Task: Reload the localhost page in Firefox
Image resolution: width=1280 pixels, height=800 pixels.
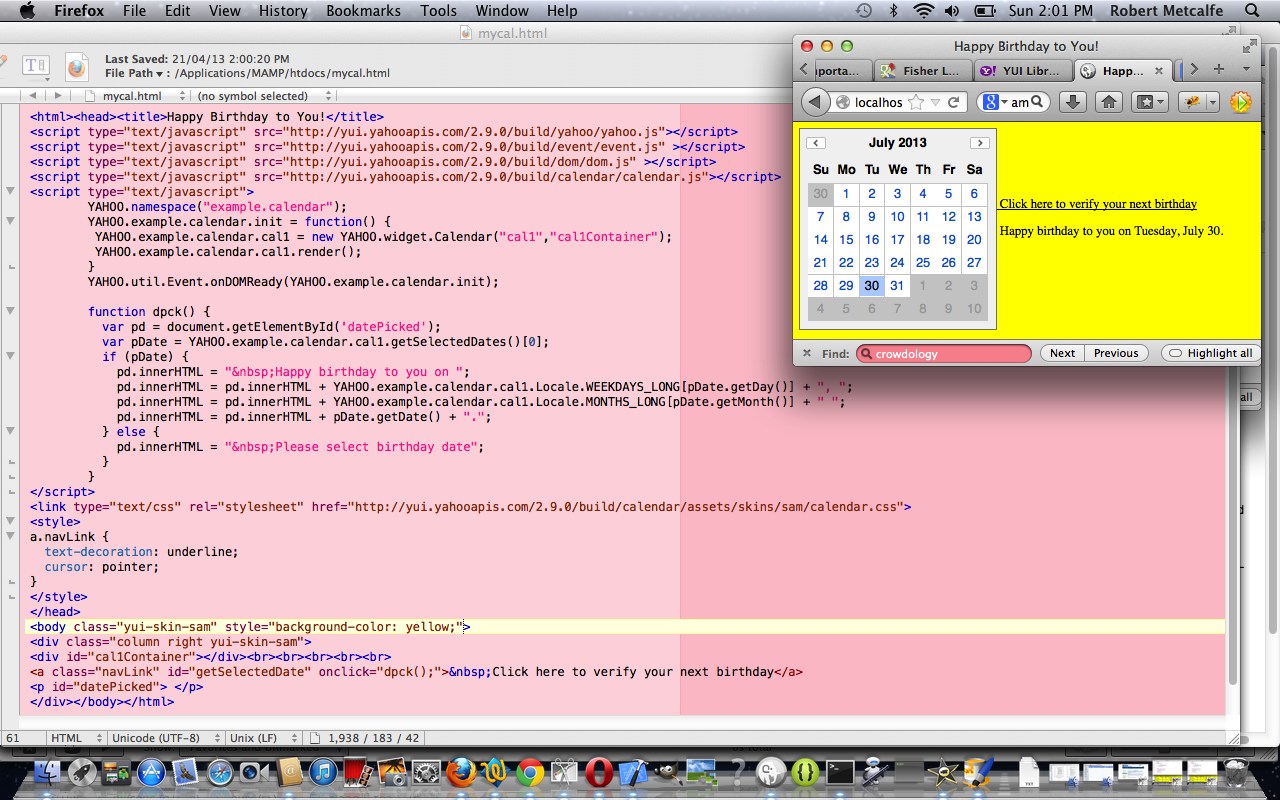Action: (954, 102)
